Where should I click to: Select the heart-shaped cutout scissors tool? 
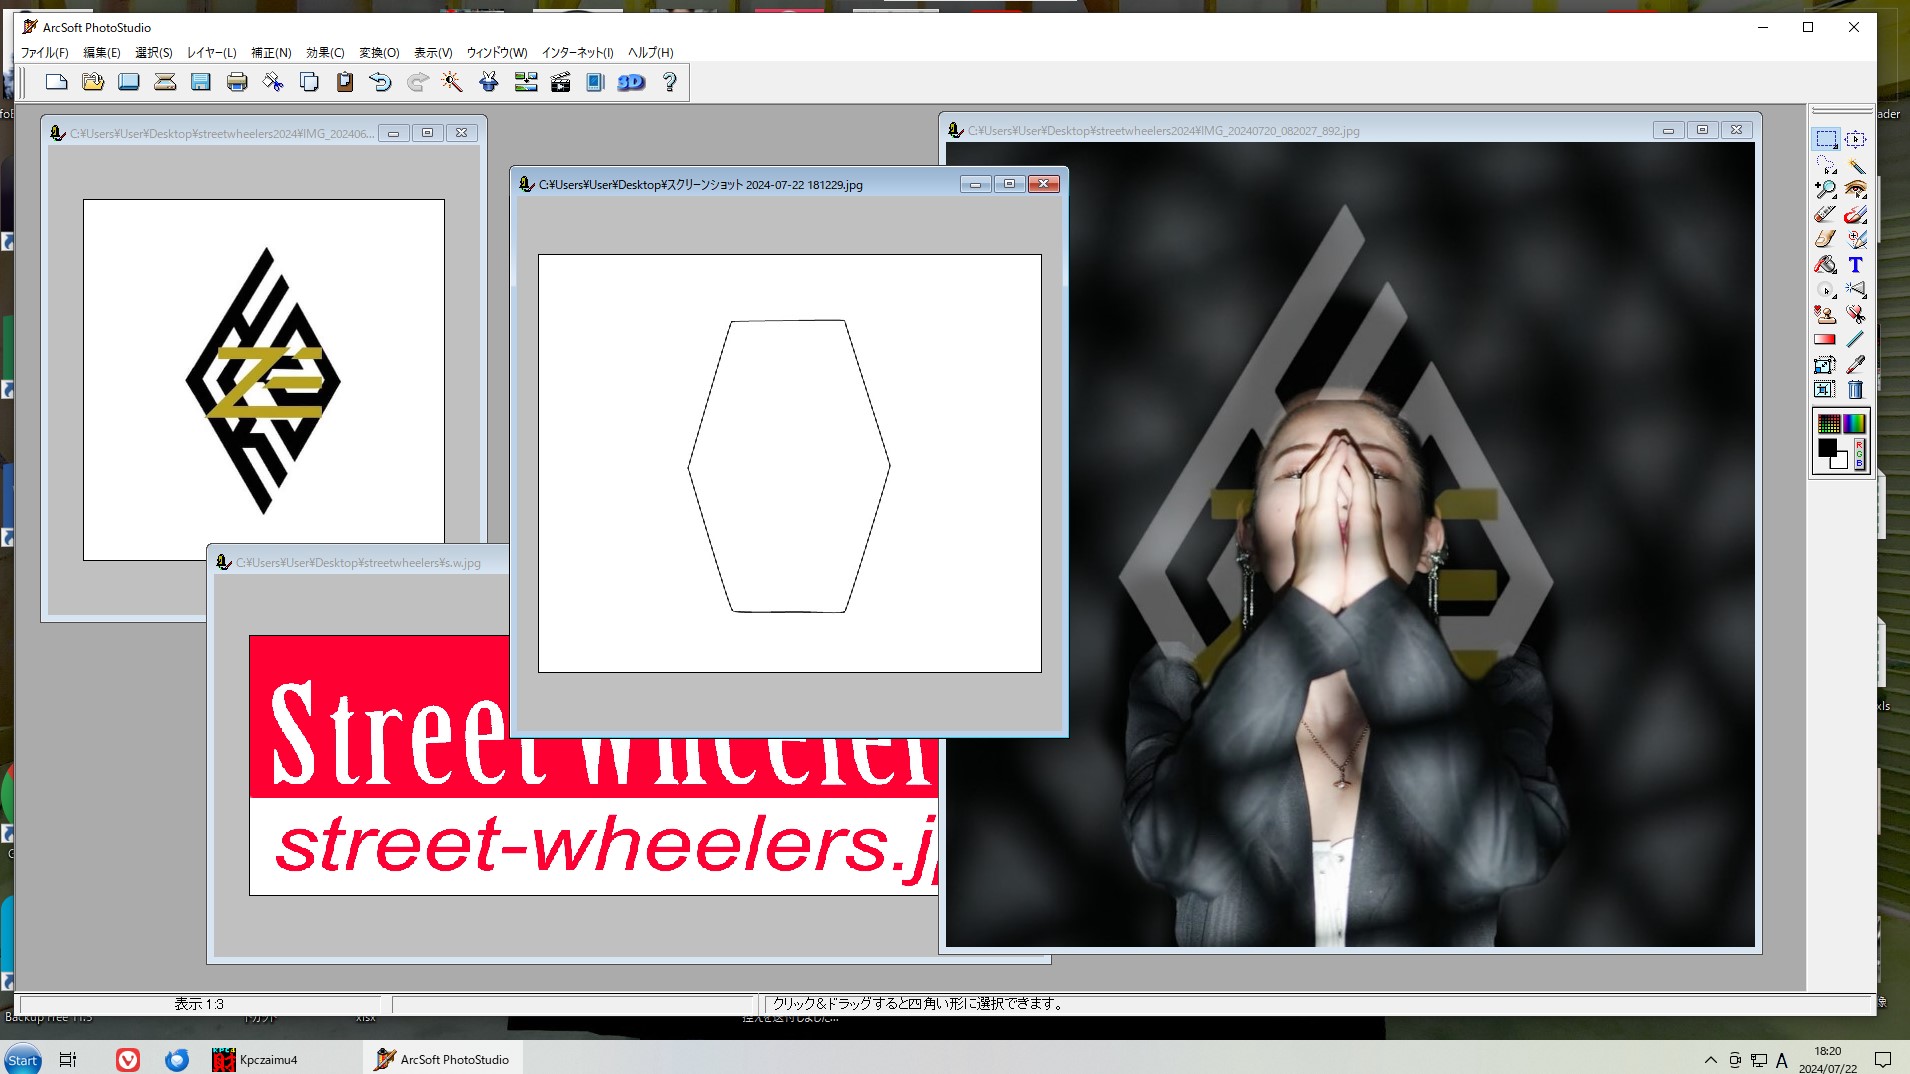click(1856, 314)
